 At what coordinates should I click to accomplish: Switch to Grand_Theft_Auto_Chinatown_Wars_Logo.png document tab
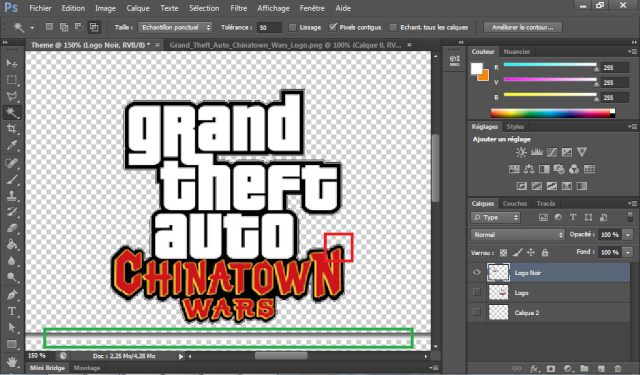pos(286,45)
